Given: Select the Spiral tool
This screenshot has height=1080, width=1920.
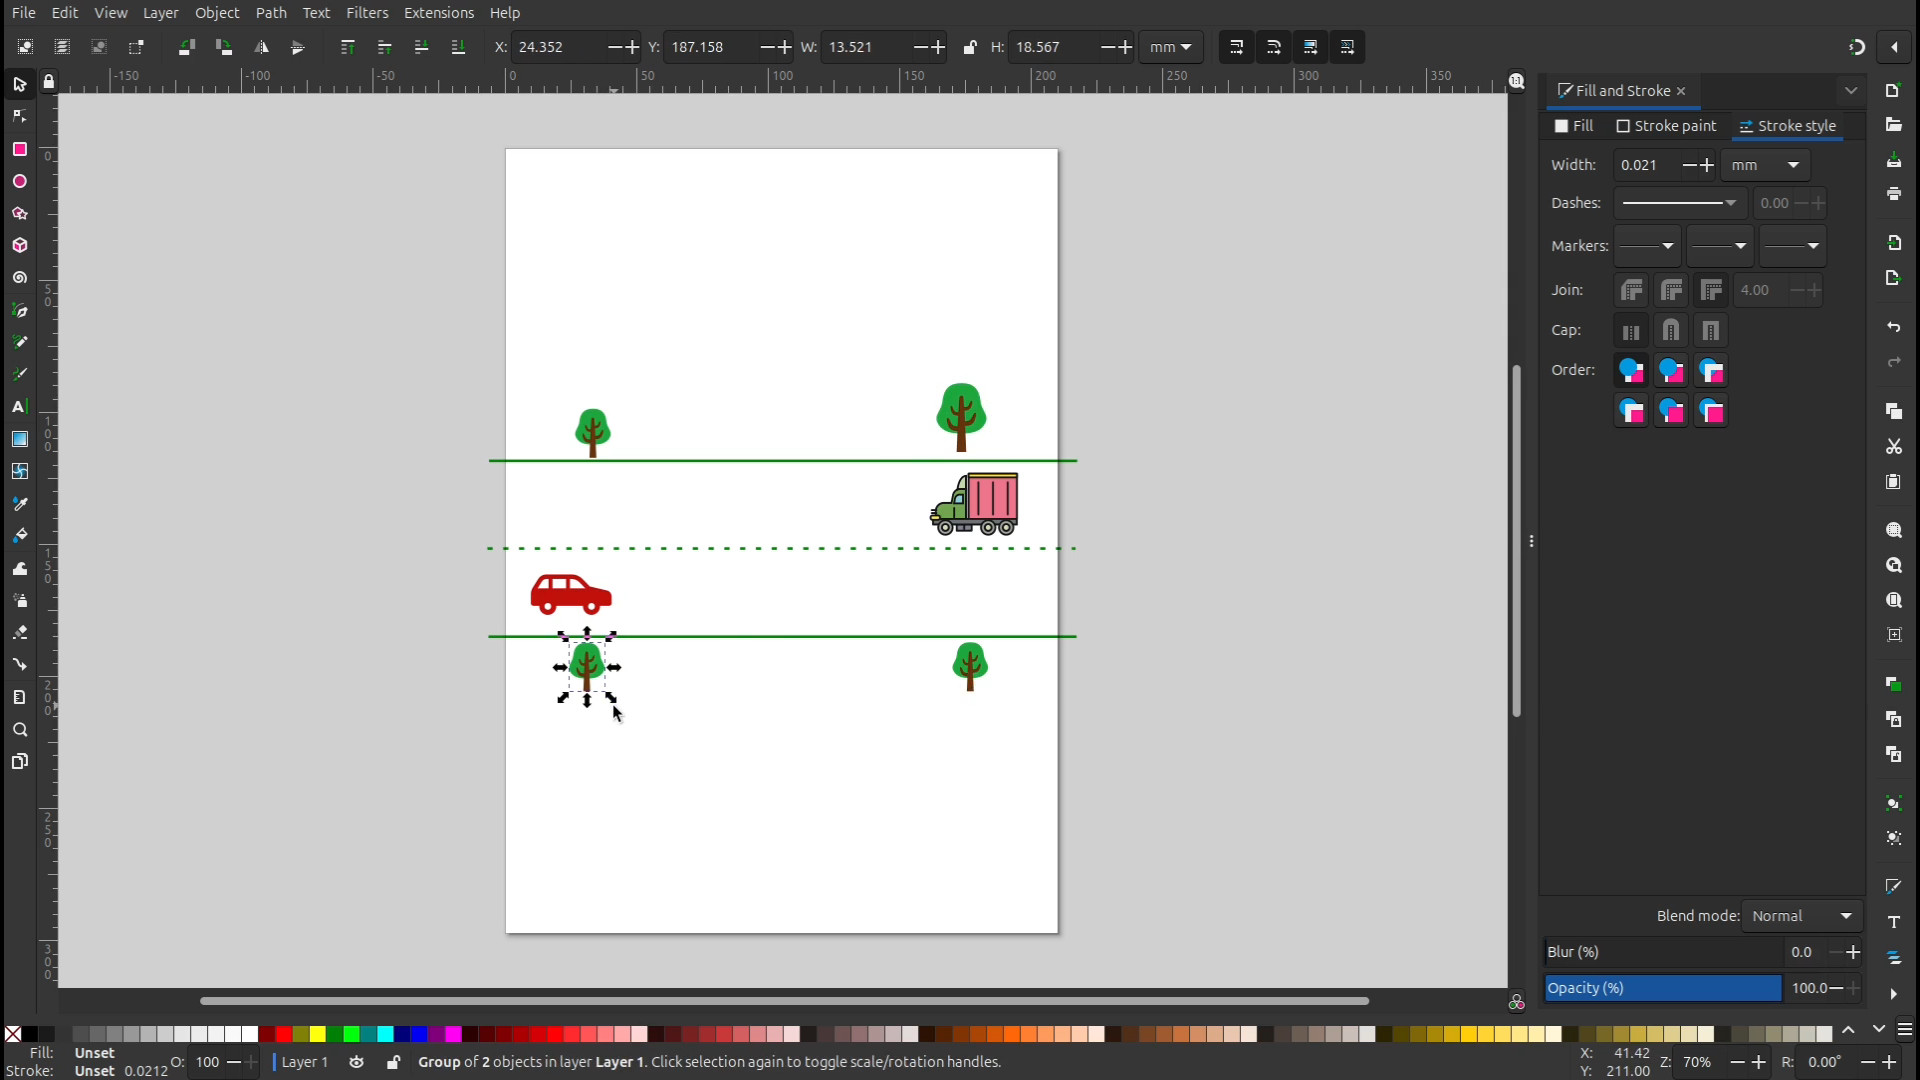Looking at the screenshot, I should coord(19,278).
